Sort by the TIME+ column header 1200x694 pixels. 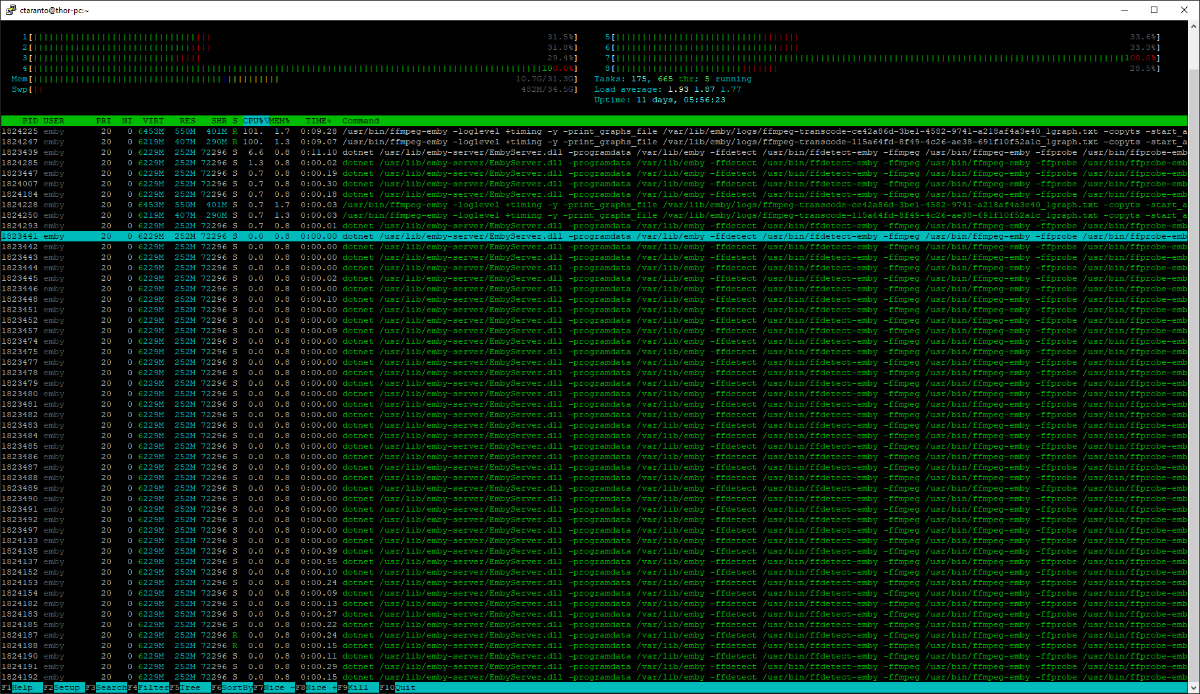(318, 120)
